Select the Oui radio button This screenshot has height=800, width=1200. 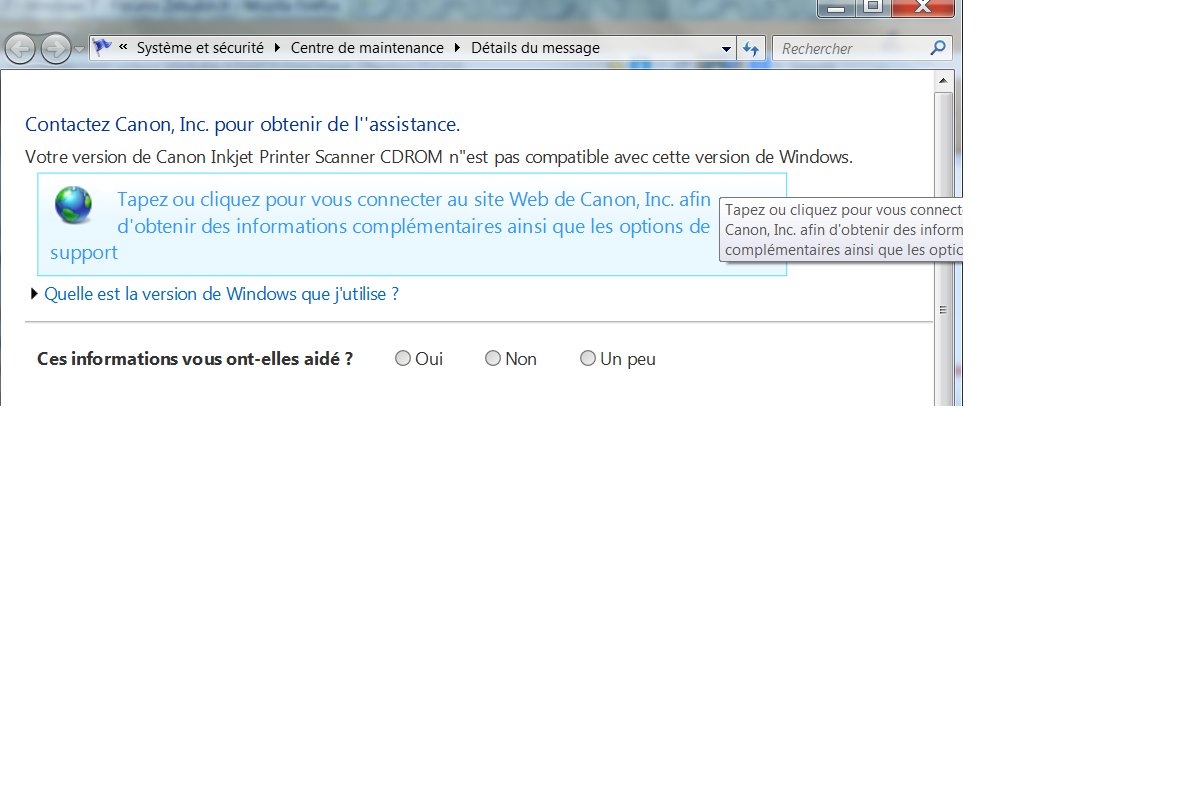pyautogui.click(x=403, y=358)
